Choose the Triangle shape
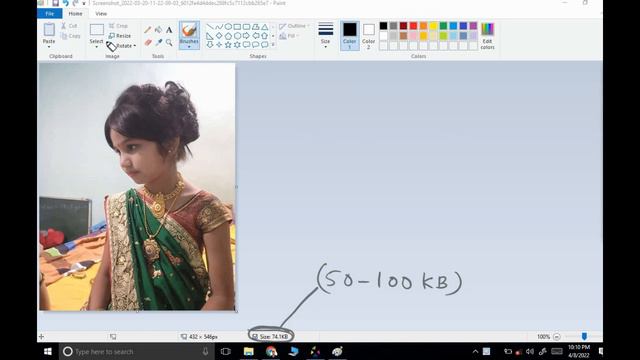Viewport: 640px width, 360px height. point(265,27)
